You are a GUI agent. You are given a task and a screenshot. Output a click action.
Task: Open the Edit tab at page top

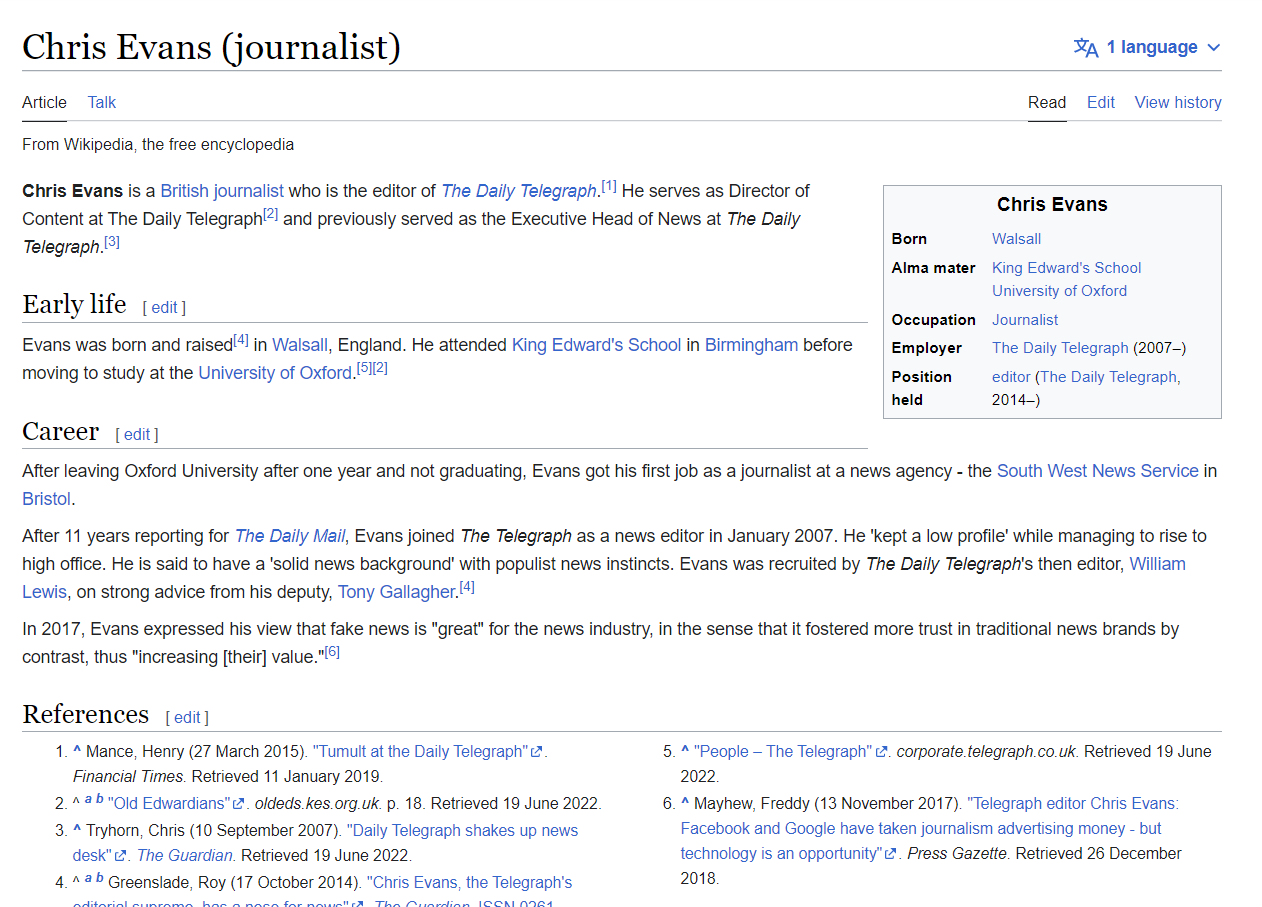(1101, 102)
